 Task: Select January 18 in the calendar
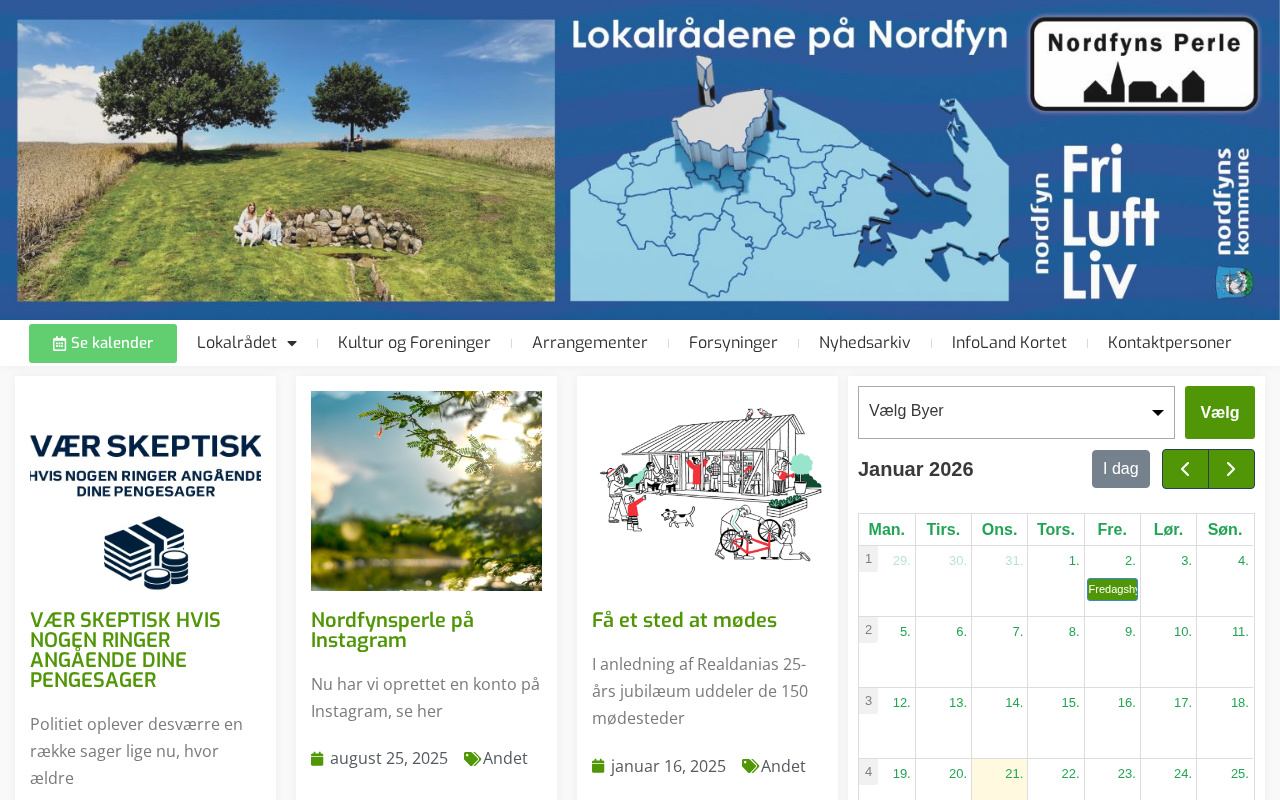point(1240,703)
